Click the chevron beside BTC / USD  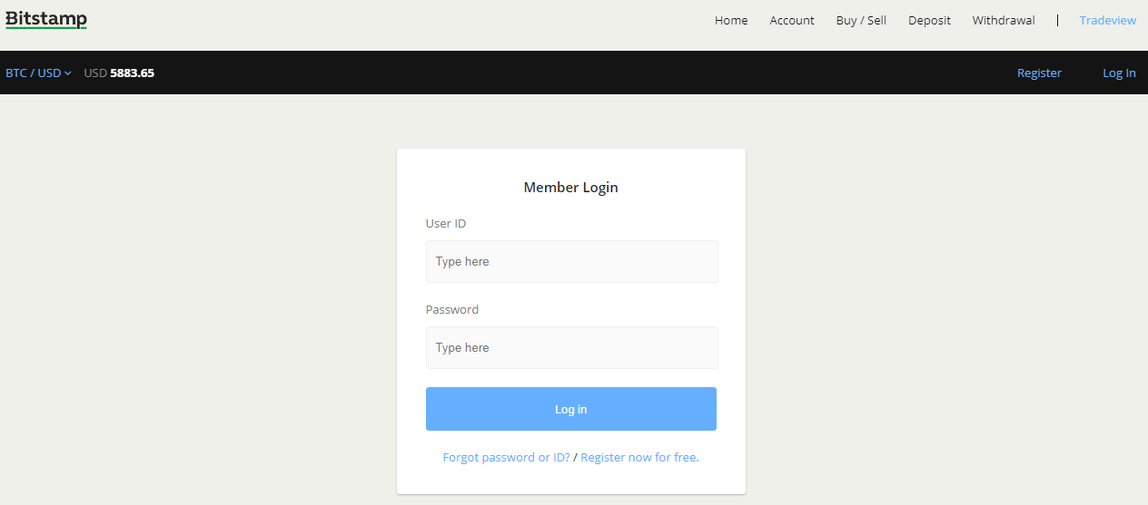(68, 74)
